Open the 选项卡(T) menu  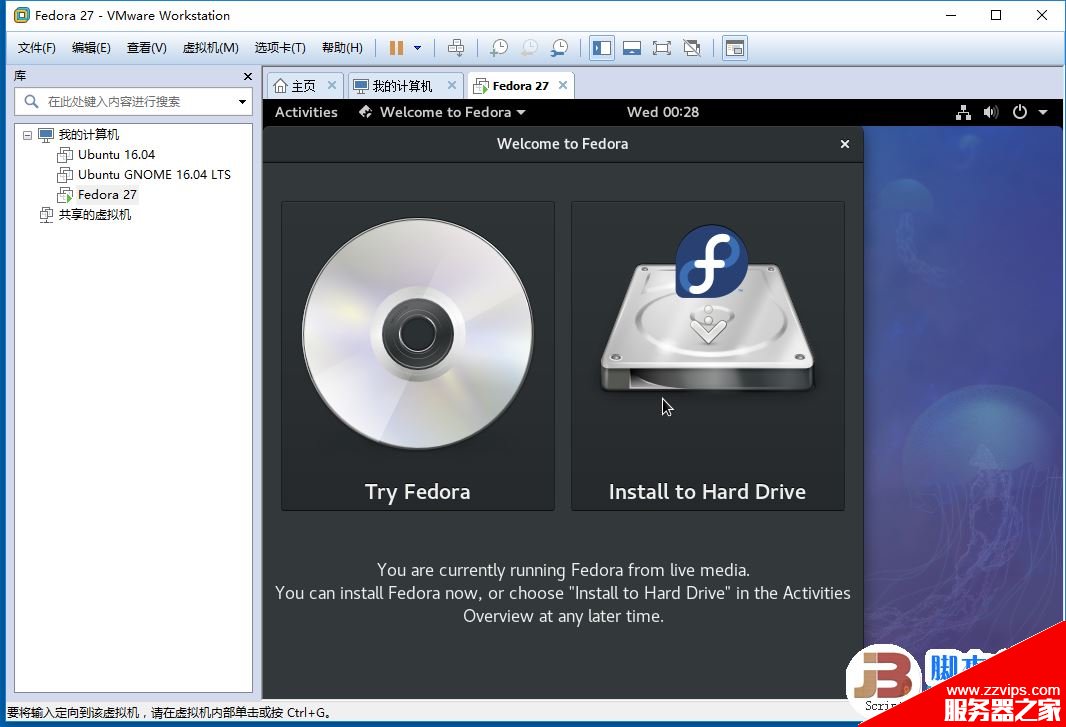[280, 48]
